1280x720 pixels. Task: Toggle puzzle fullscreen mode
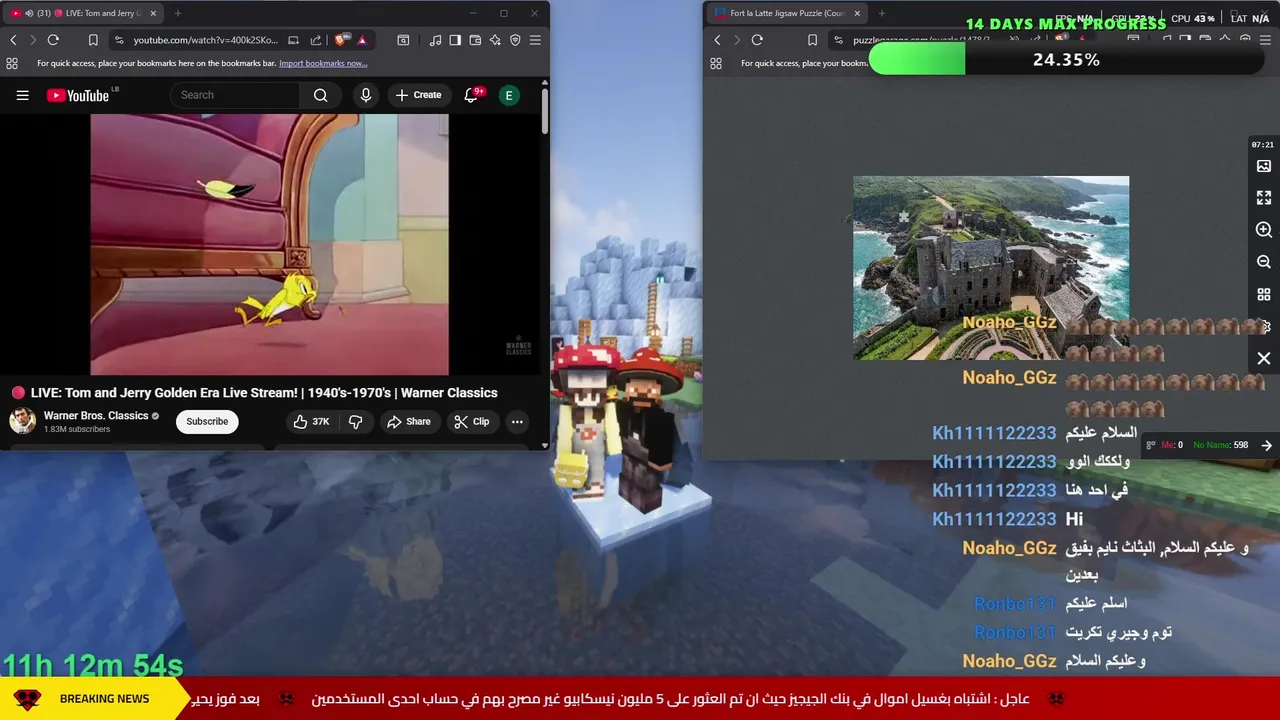click(1264, 198)
